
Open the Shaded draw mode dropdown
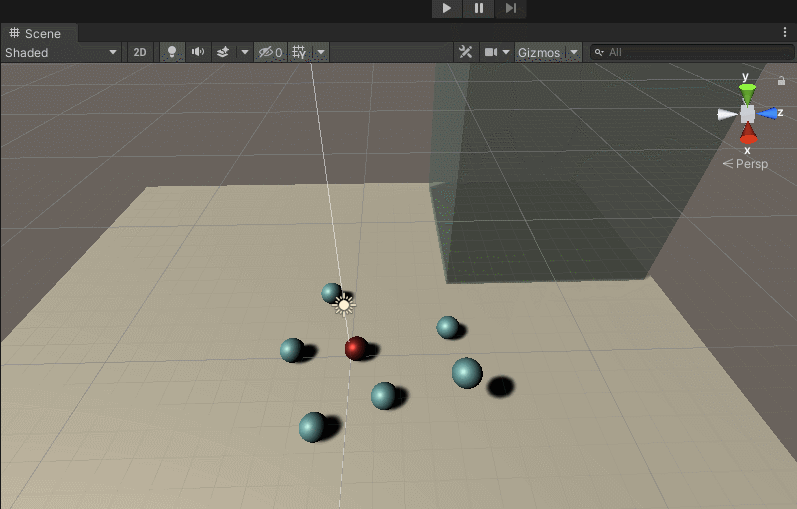(x=61, y=52)
